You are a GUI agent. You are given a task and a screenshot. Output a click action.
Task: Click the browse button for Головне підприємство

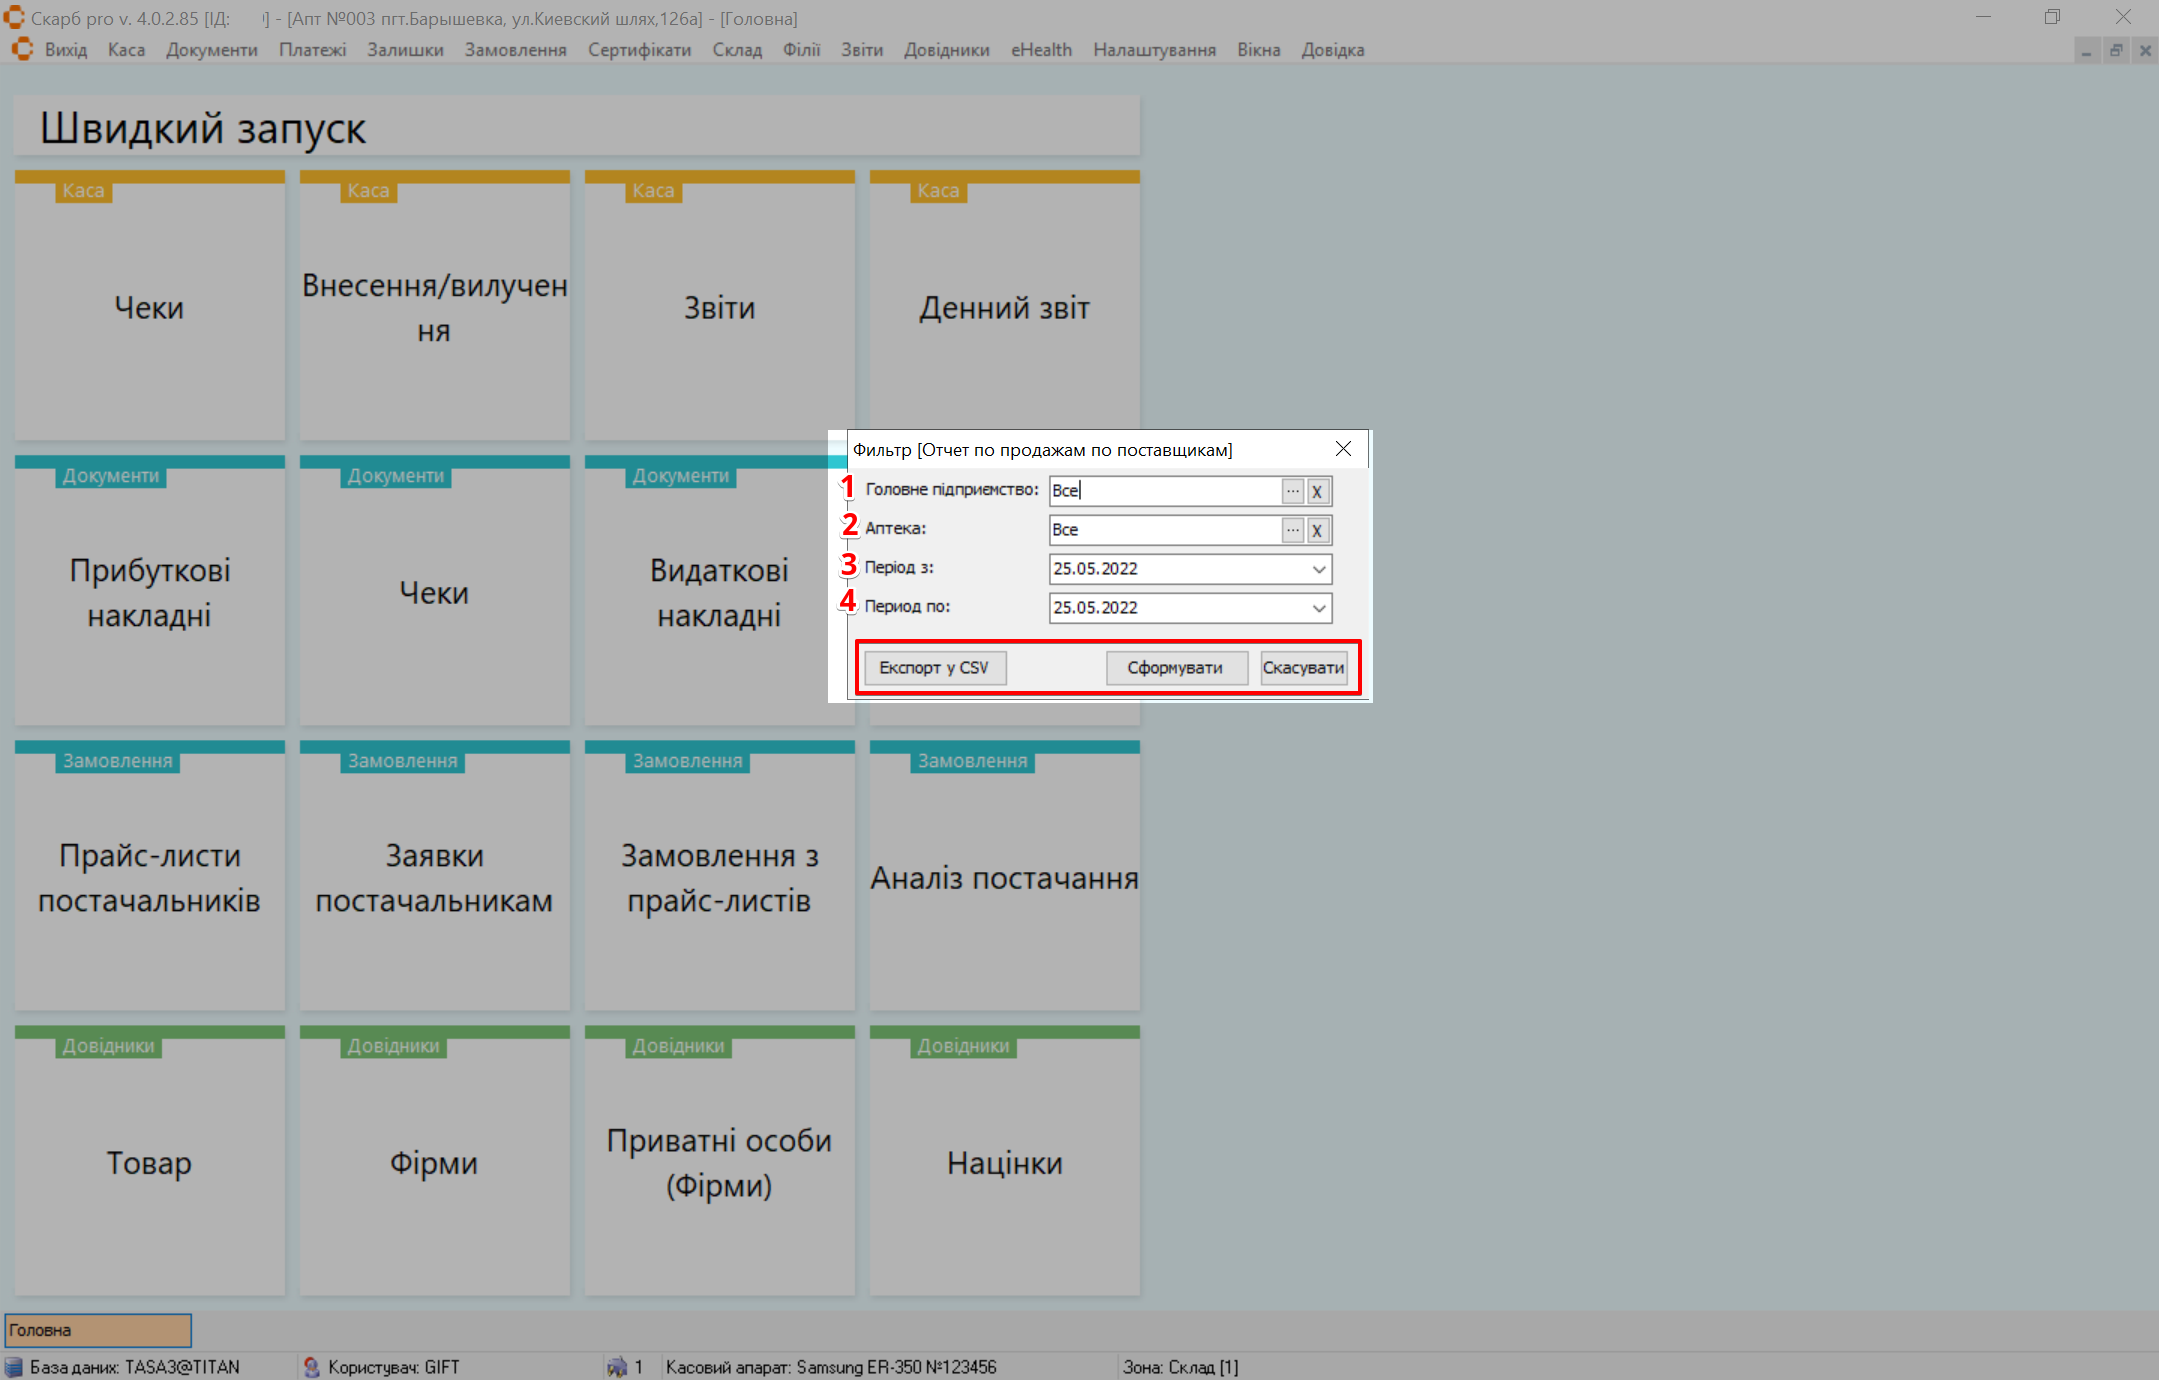(x=1293, y=491)
